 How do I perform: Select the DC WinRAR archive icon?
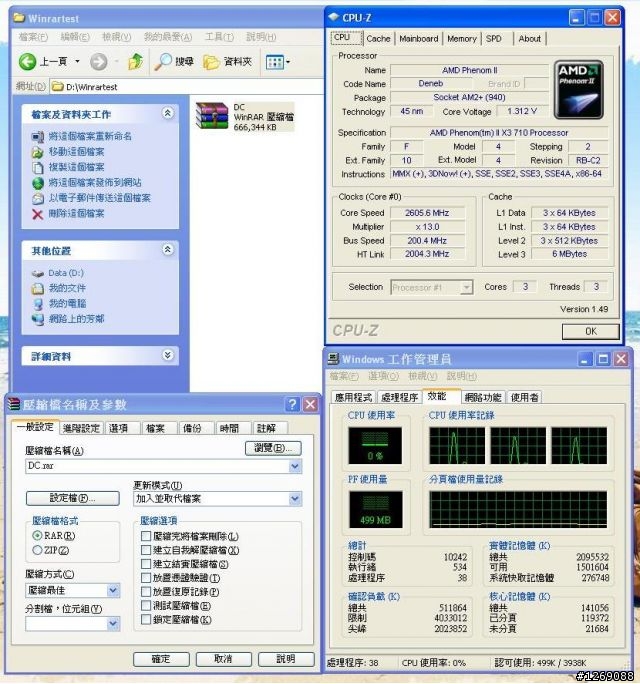212,116
